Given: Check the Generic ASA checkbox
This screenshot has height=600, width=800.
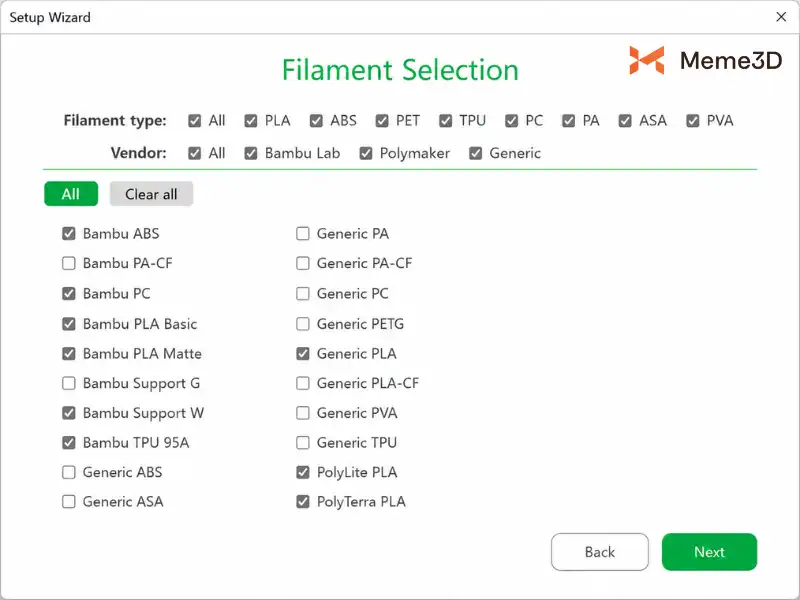Looking at the screenshot, I should [x=68, y=502].
